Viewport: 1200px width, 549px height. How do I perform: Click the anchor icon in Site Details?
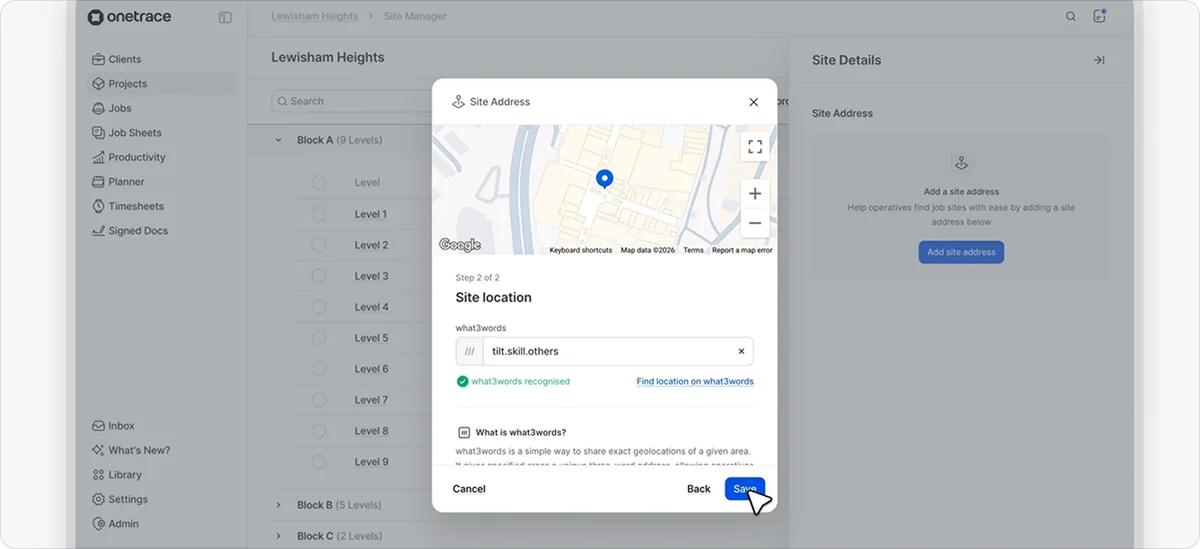point(961,163)
